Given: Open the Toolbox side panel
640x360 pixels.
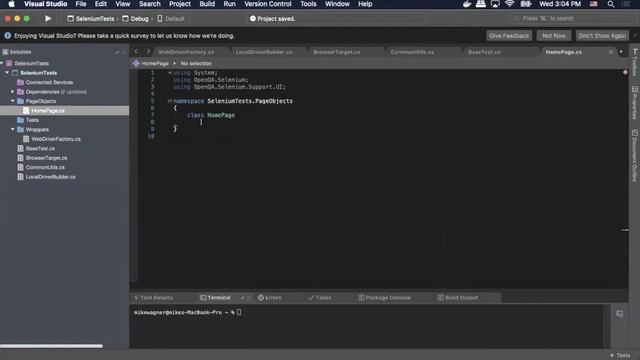Looking at the screenshot, I should point(635,62).
